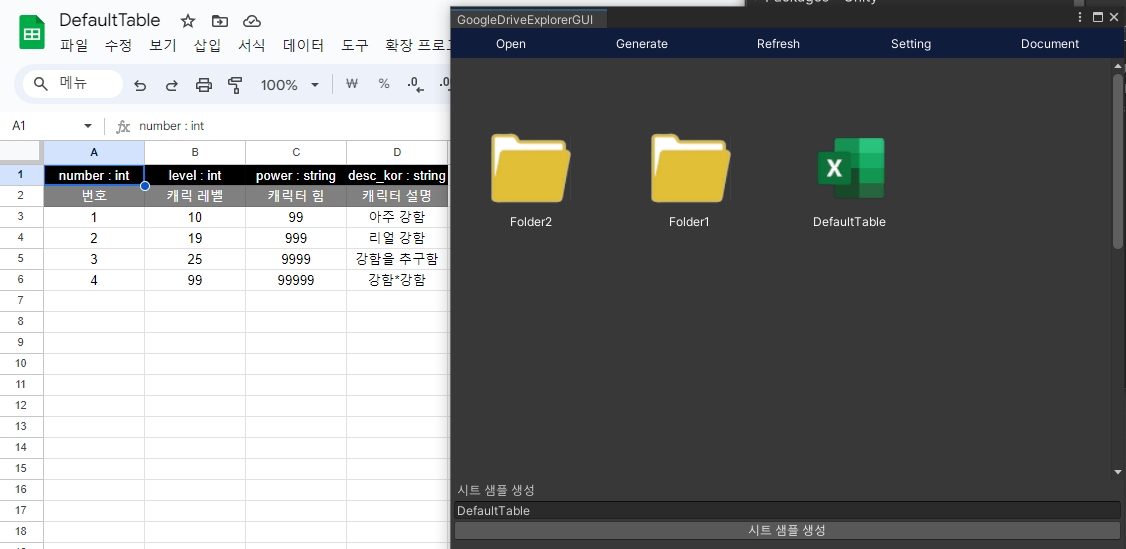Apply percent number format
This screenshot has width=1126, height=549.
point(384,84)
